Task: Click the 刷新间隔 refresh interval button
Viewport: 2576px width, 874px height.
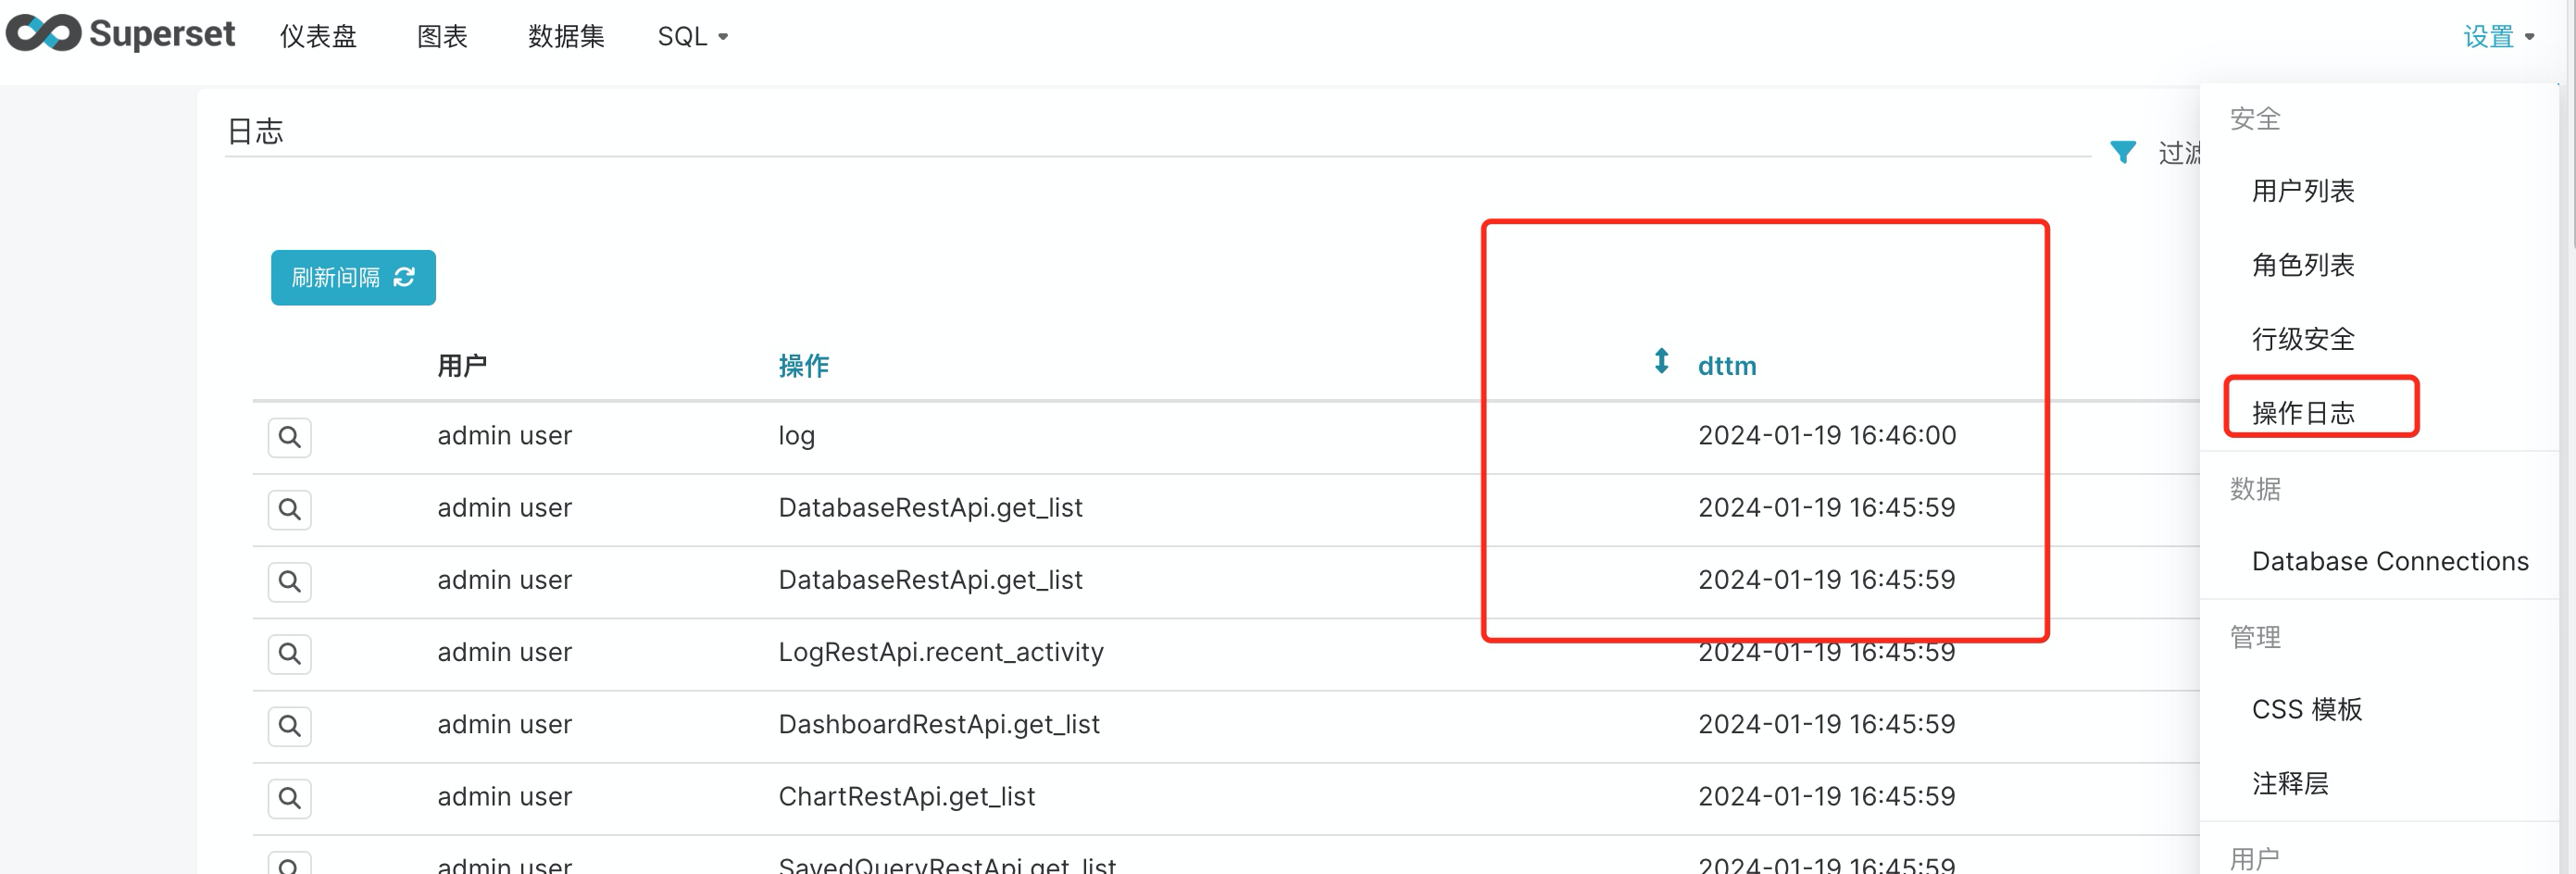Action: 353,278
